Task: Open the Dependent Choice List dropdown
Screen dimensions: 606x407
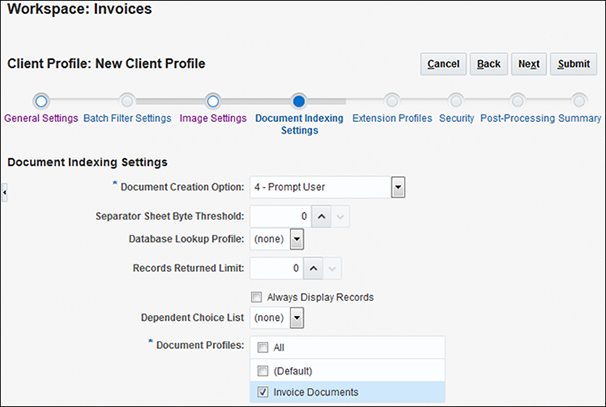Action: 296,318
